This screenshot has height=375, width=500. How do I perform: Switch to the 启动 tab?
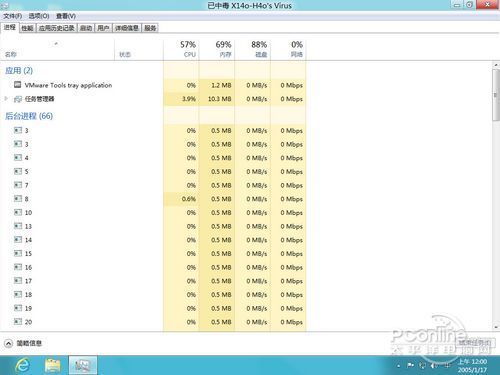[86, 28]
